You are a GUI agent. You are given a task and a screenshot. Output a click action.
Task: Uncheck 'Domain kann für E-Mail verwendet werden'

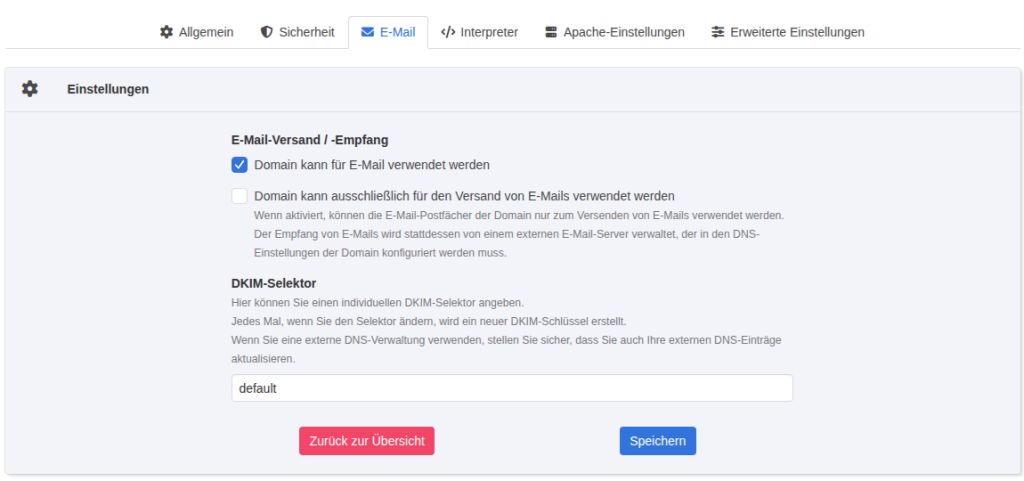coord(240,164)
